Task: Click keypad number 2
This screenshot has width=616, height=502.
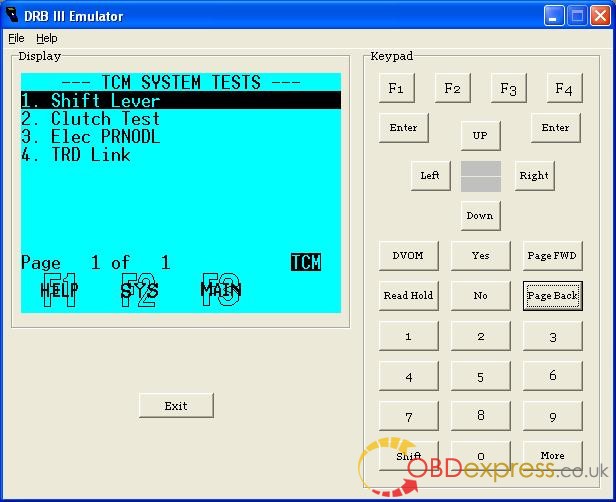Action: 480,336
